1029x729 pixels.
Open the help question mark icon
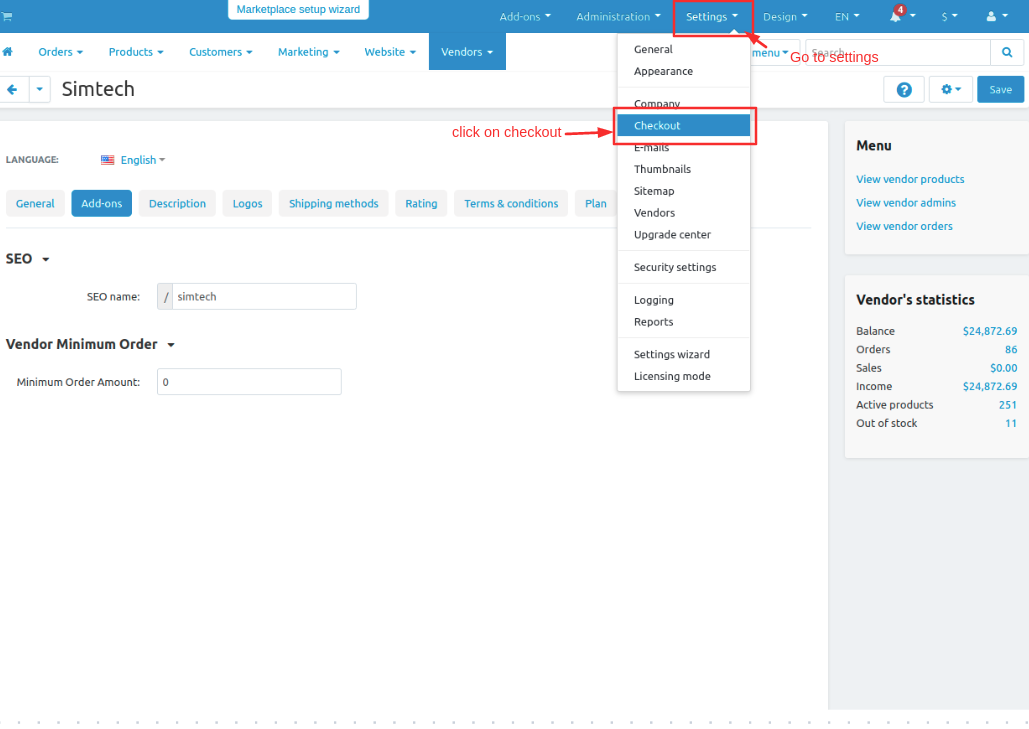[x=904, y=90]
